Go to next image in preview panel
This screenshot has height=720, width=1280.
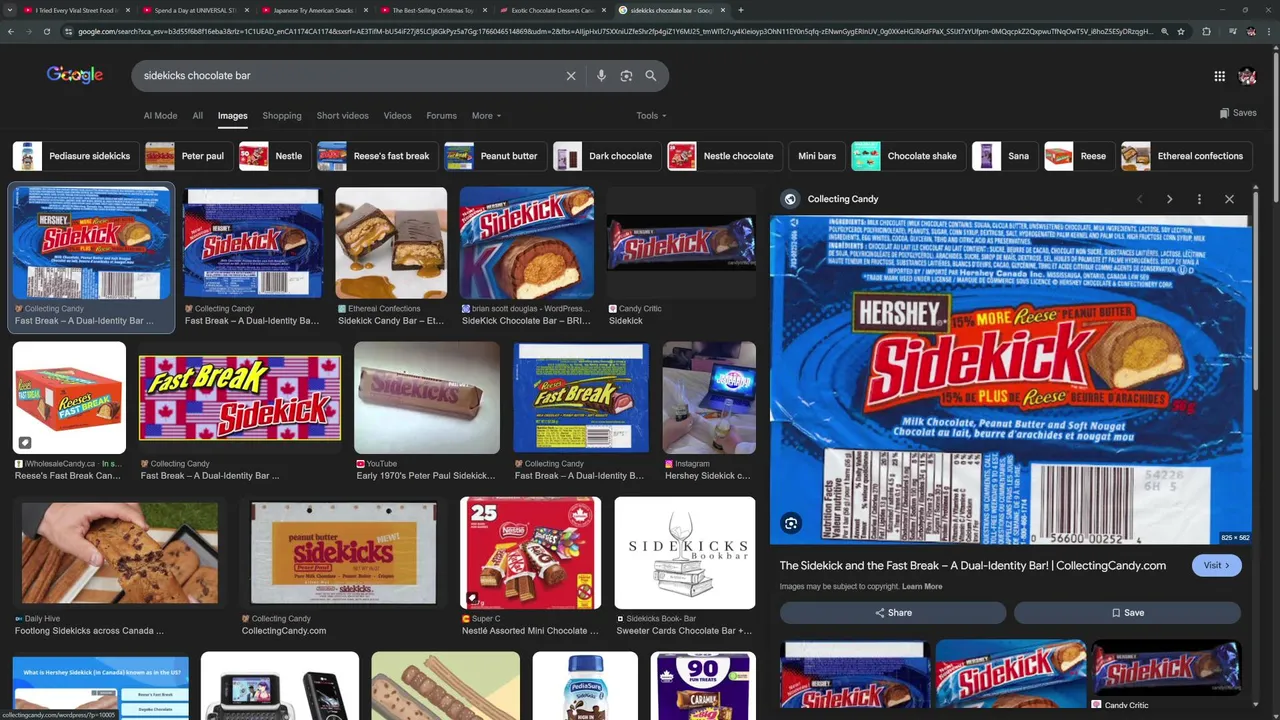point(1169,199)
